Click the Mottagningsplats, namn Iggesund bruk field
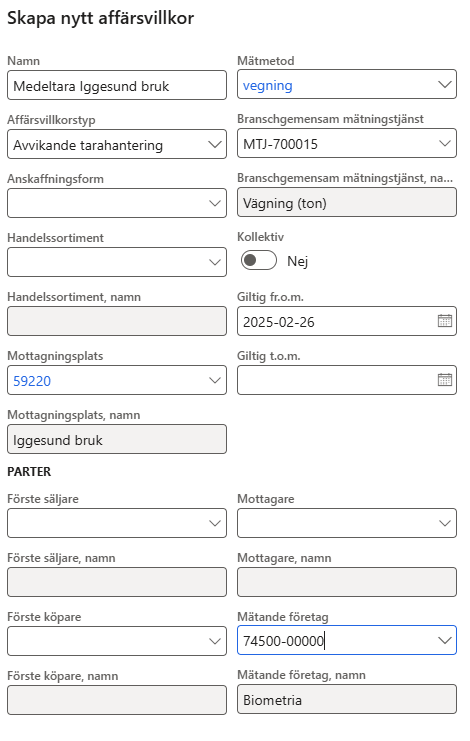The height and width of the screenshot is (741, 470). pos(117,439)
